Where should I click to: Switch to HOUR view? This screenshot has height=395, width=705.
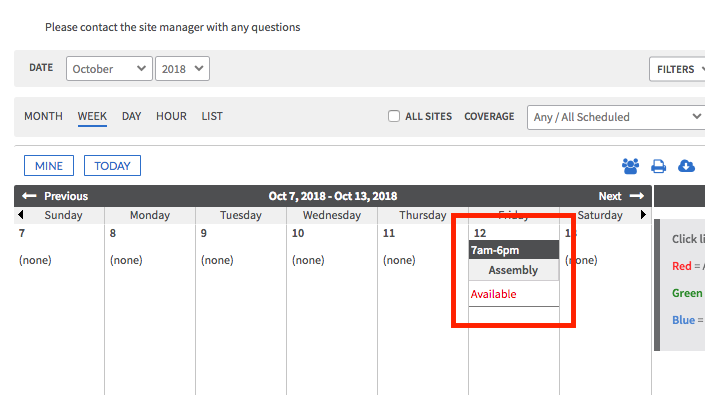tap(171, 116)
